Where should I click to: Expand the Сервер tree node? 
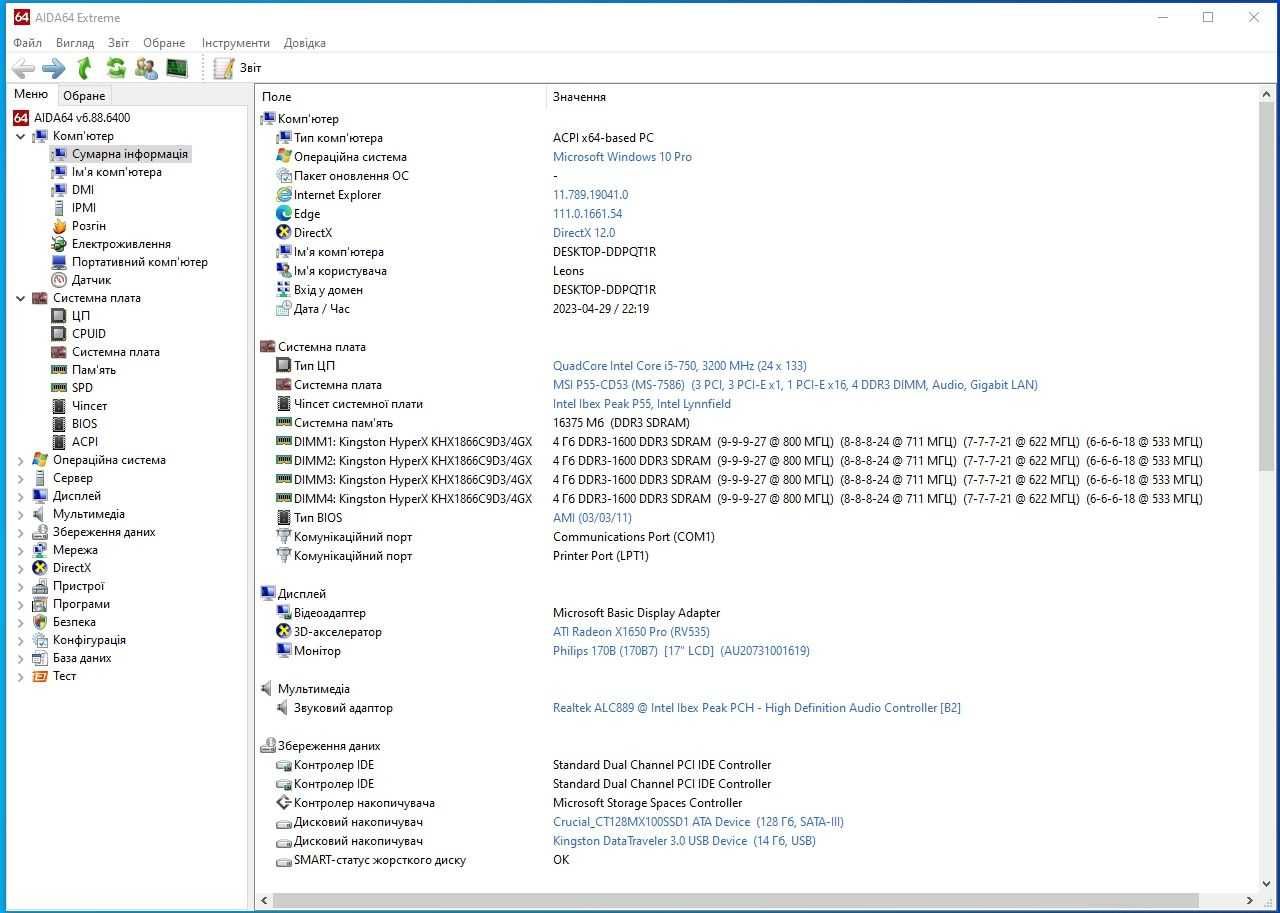(21, 478)
